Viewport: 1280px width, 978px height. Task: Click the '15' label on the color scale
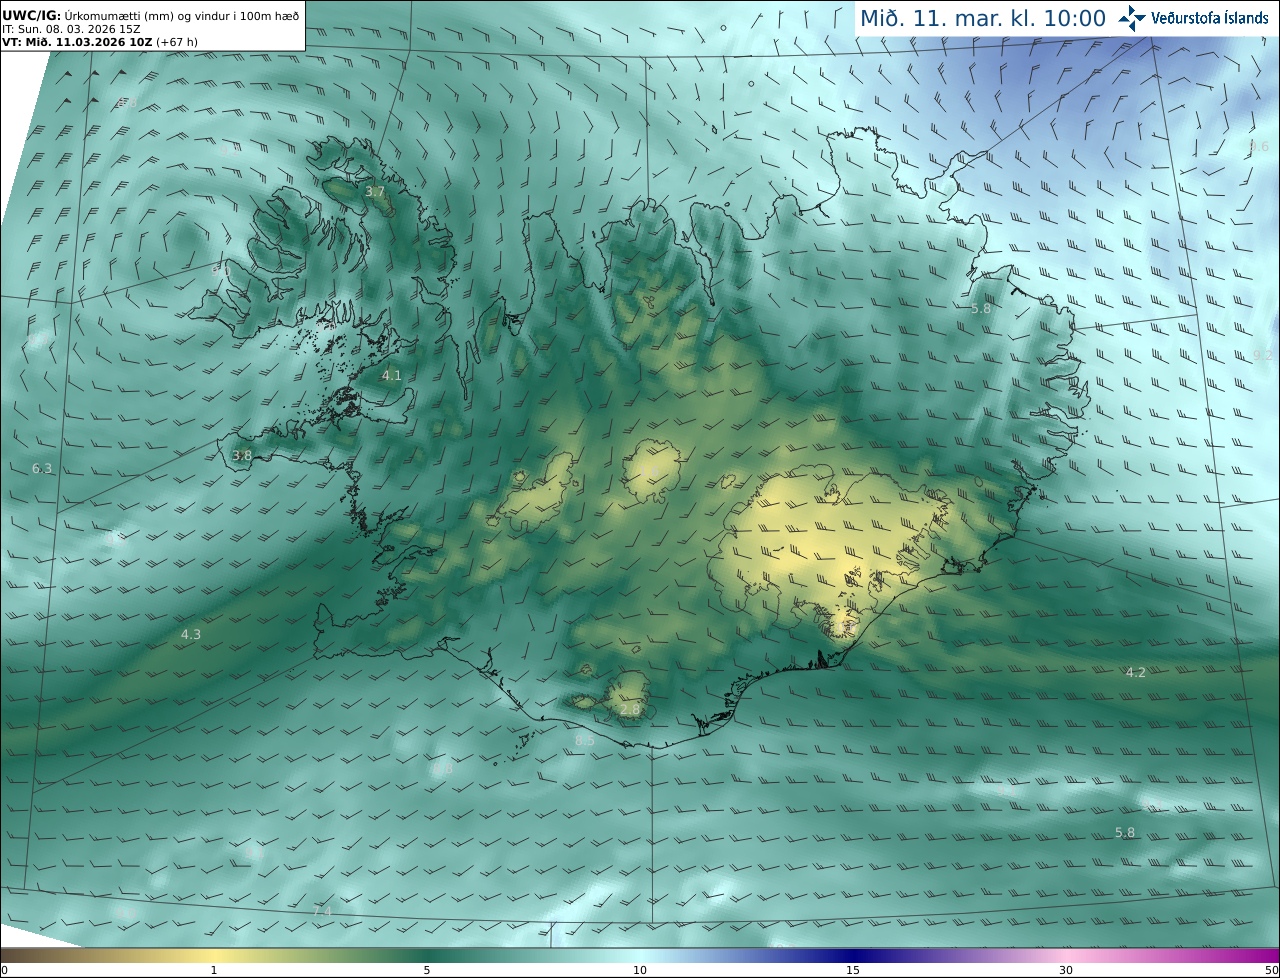(x=853, y=970)
